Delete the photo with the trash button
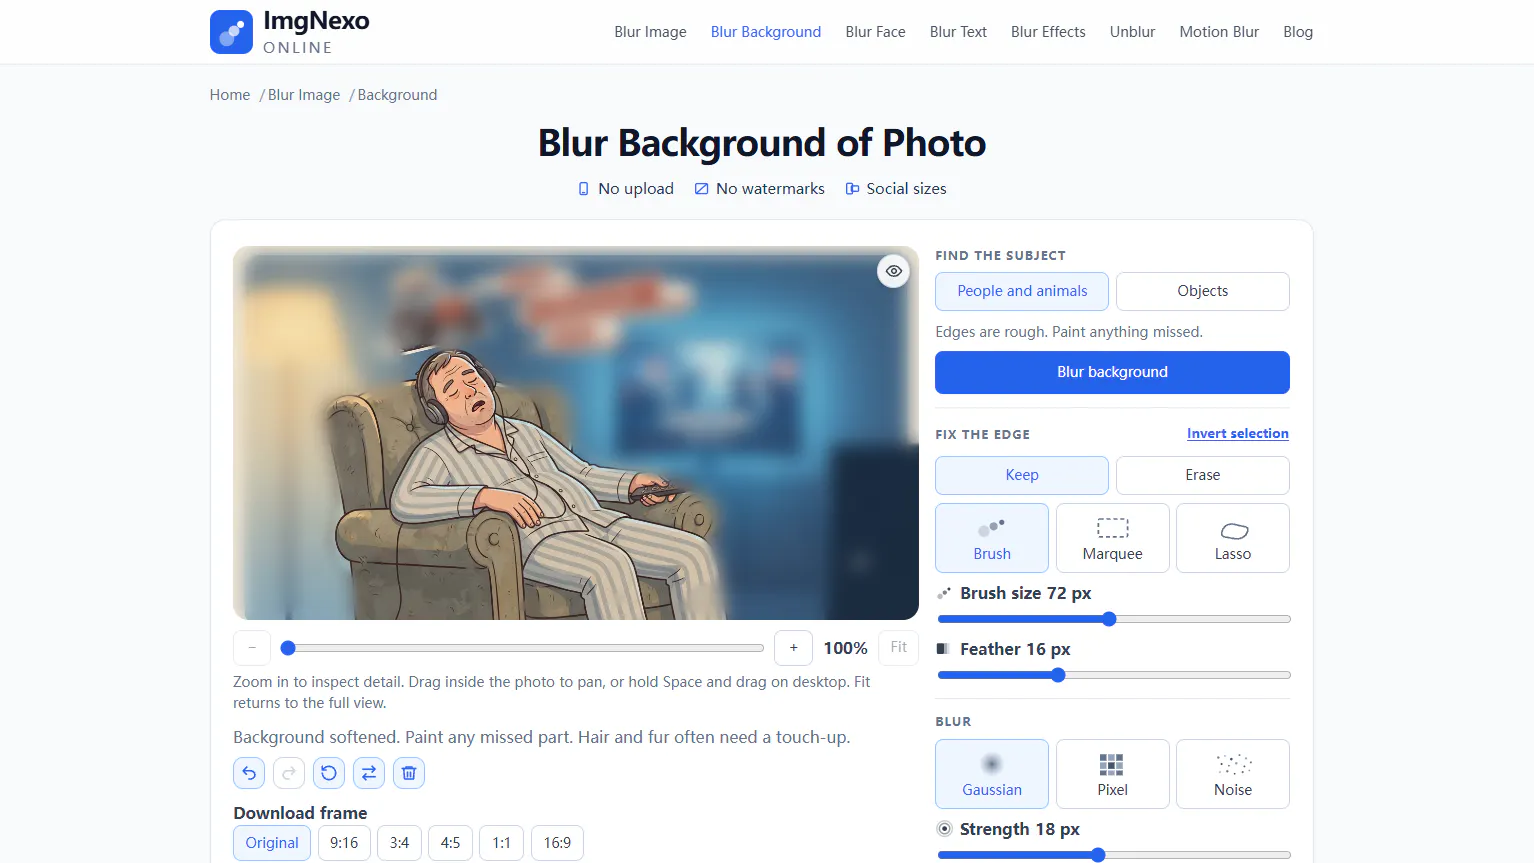Screen dimensions: 1534x863 (x=409, y=773)
